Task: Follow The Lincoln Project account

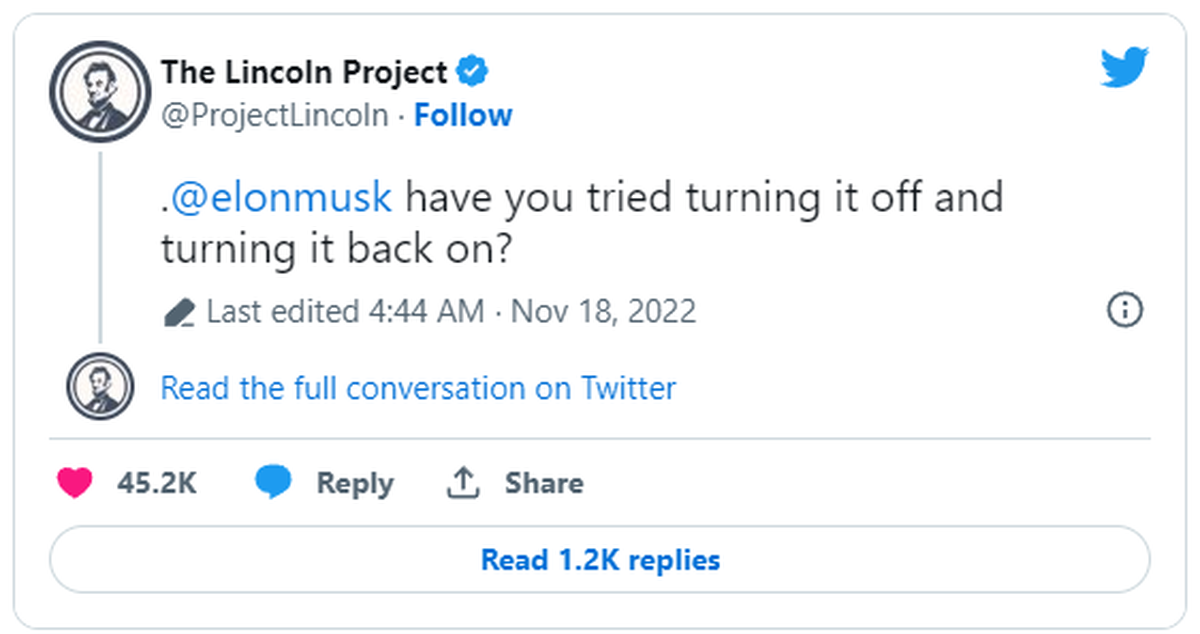Action: pyautogui.click(x=463, y=115)
